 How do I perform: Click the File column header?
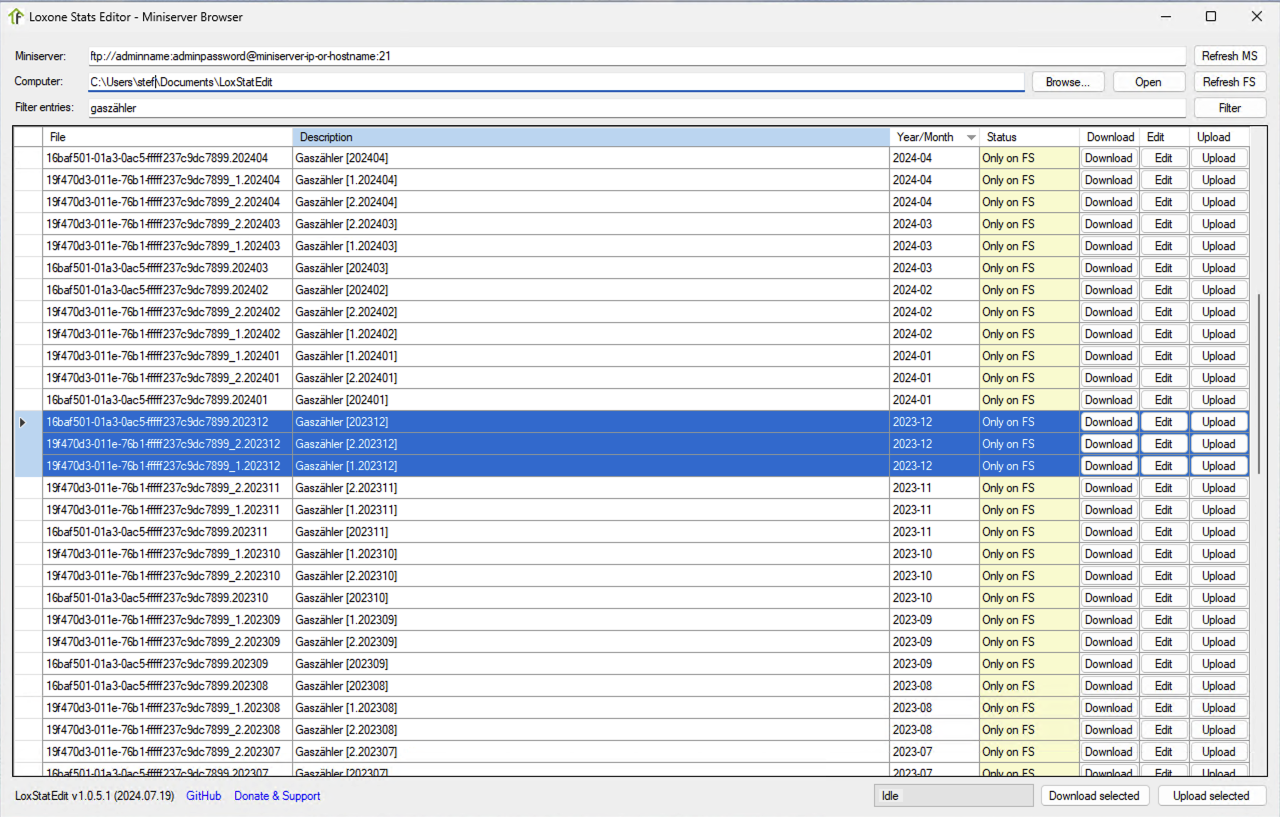[167, 137]
